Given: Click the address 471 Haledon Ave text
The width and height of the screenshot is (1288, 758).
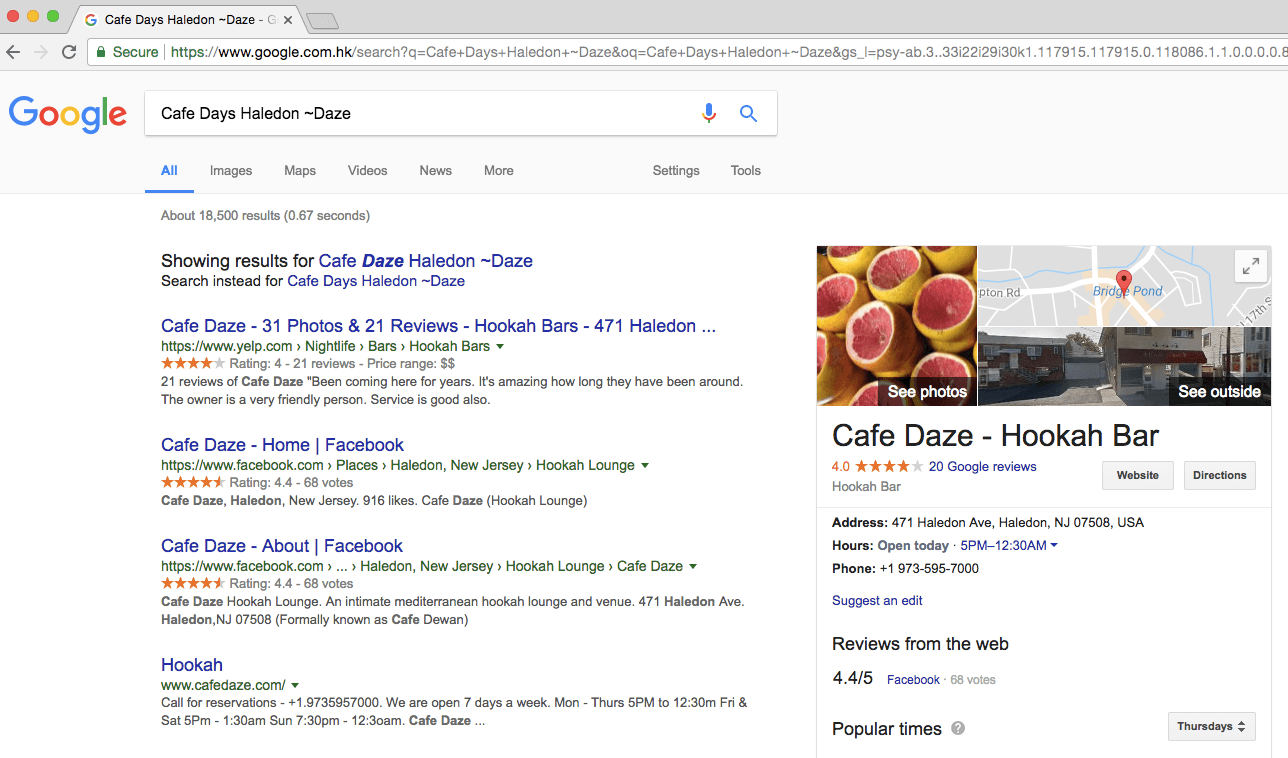Looking at the screenshot, I should (1017, 523).
